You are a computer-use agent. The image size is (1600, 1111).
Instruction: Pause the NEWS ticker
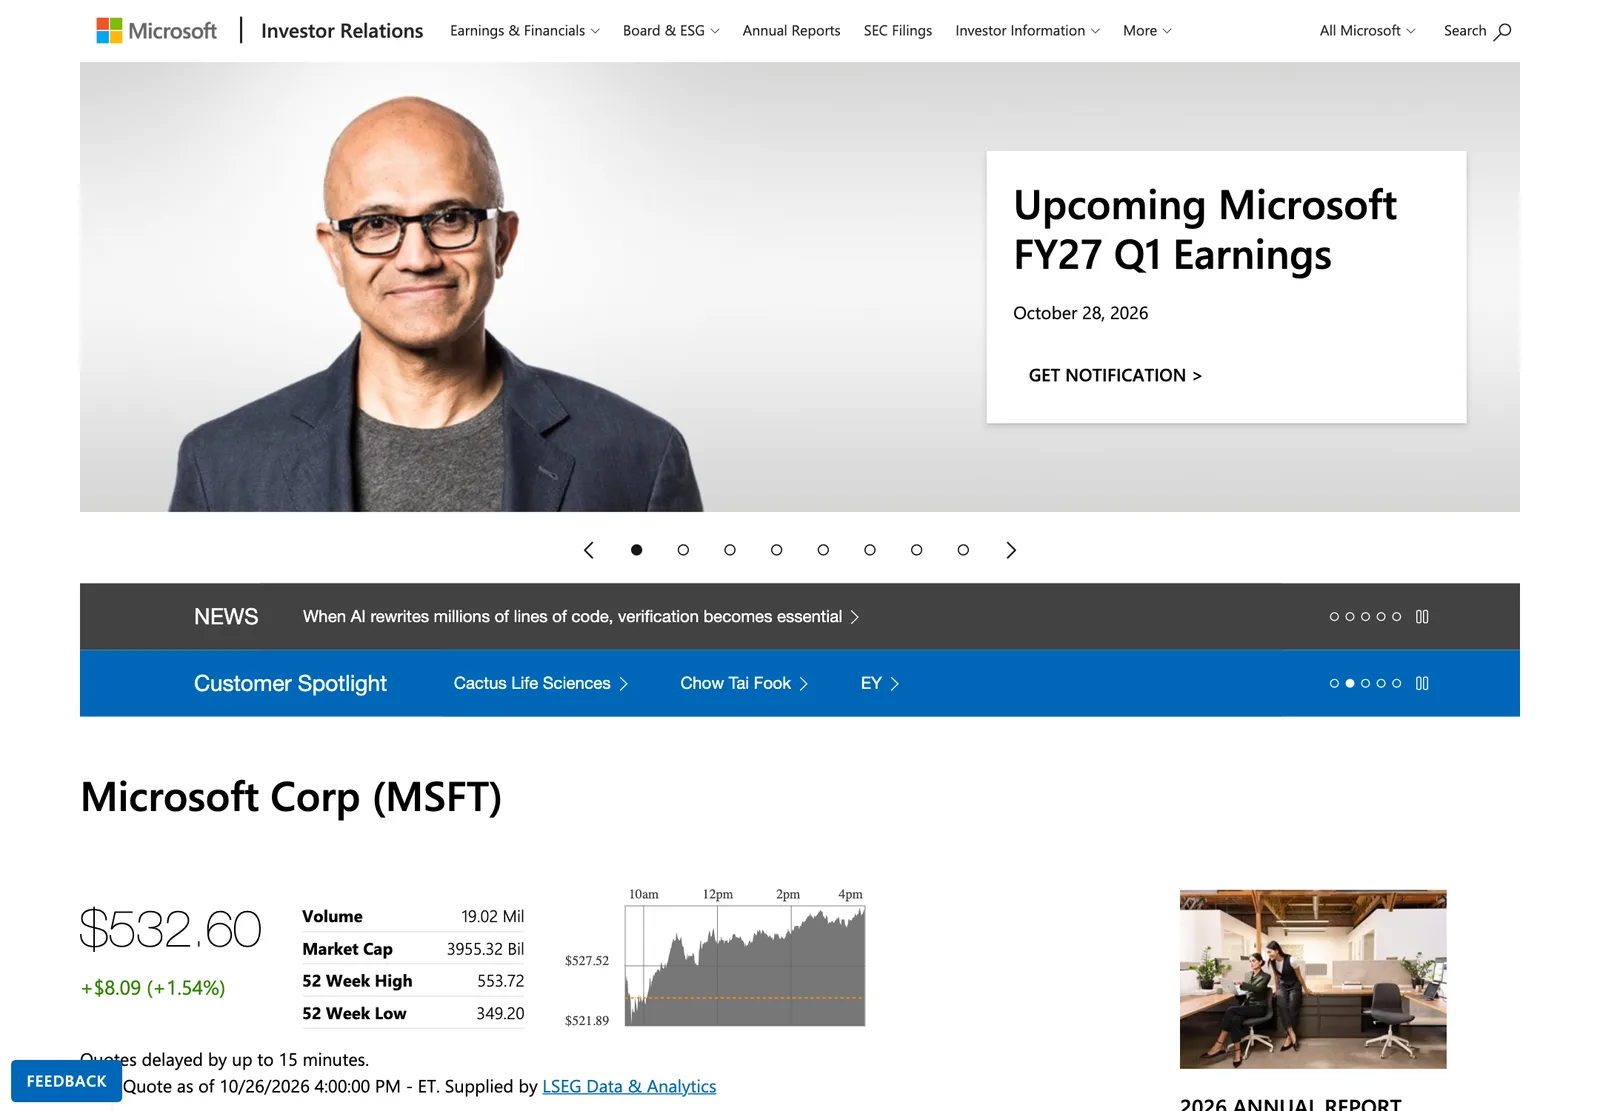click(1422, 617)
